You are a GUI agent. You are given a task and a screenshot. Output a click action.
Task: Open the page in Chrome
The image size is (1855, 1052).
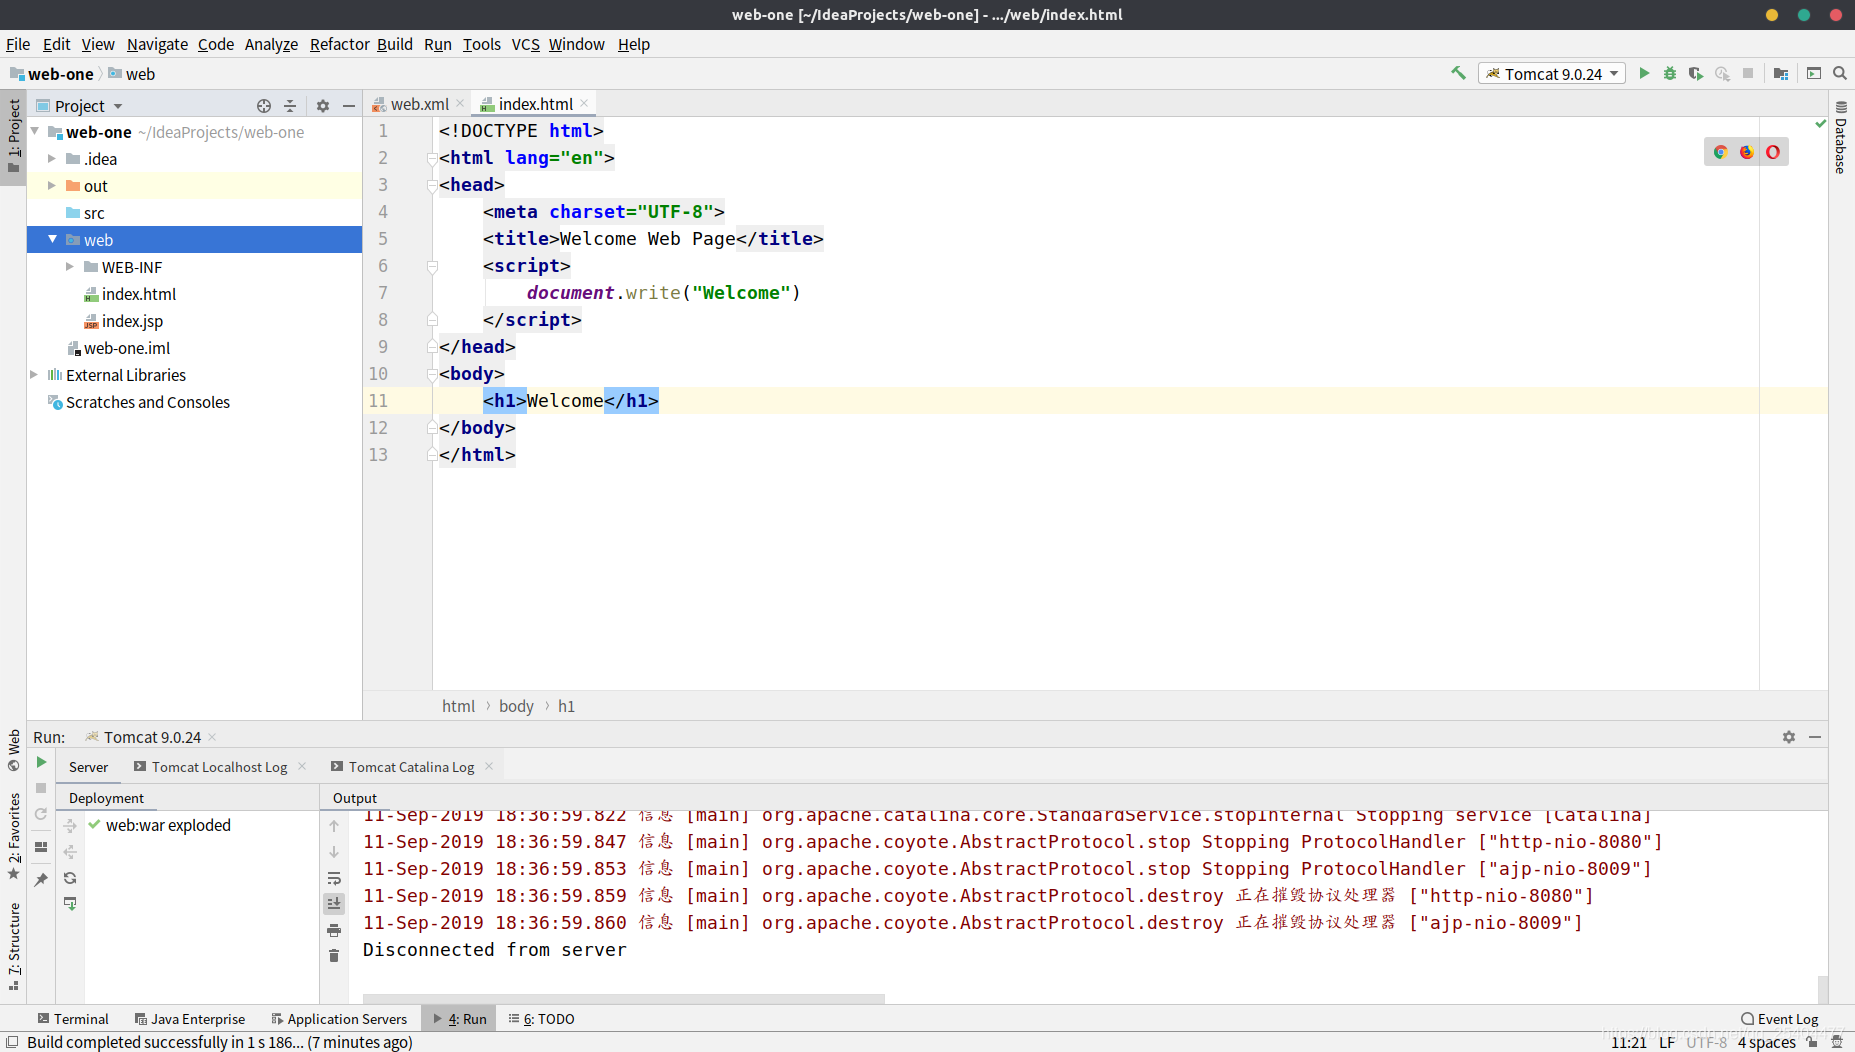pos(1721,152)
